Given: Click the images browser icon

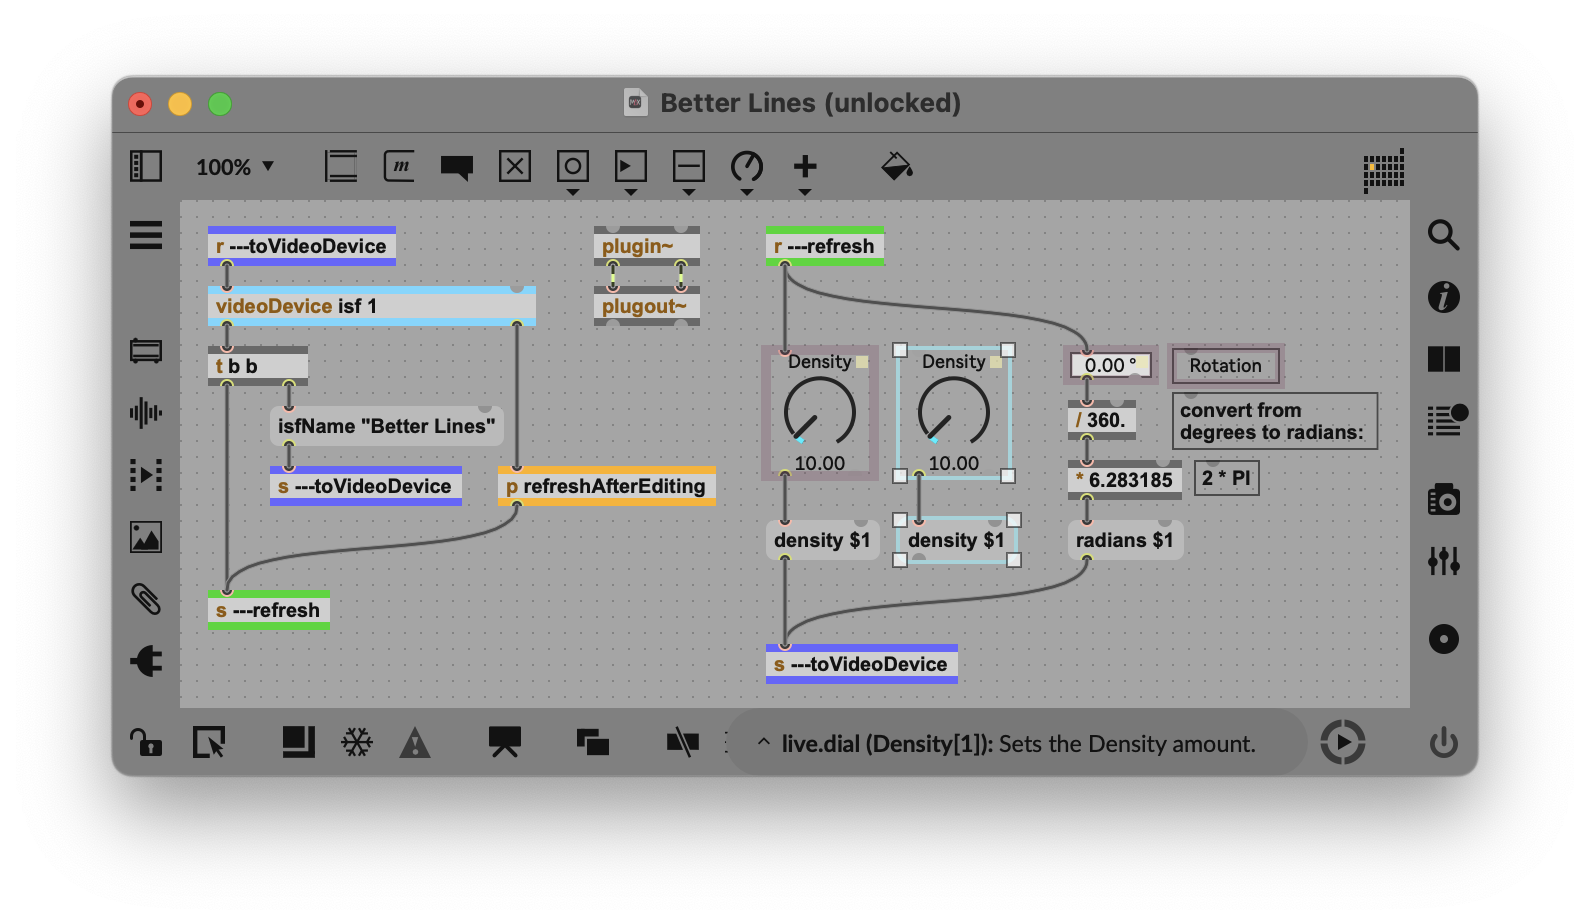Looking at the screenshot, I should (146, 537).
